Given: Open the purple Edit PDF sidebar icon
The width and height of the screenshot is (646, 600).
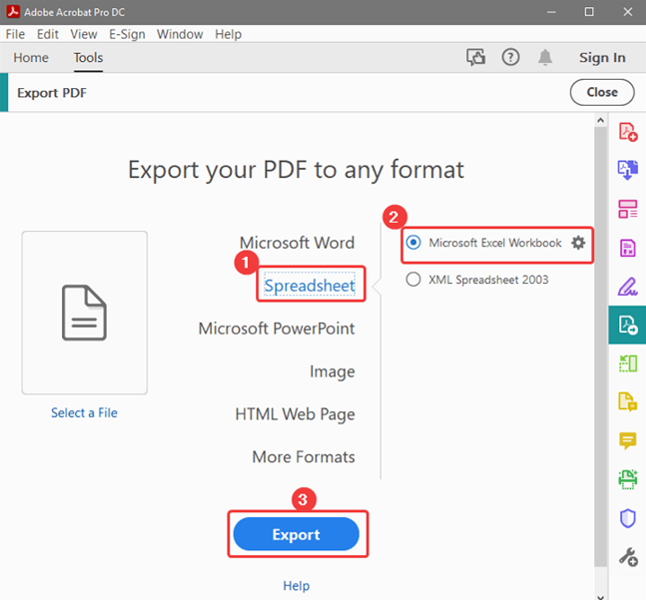Looking at the screenshot, I should [x=628, y=248].
